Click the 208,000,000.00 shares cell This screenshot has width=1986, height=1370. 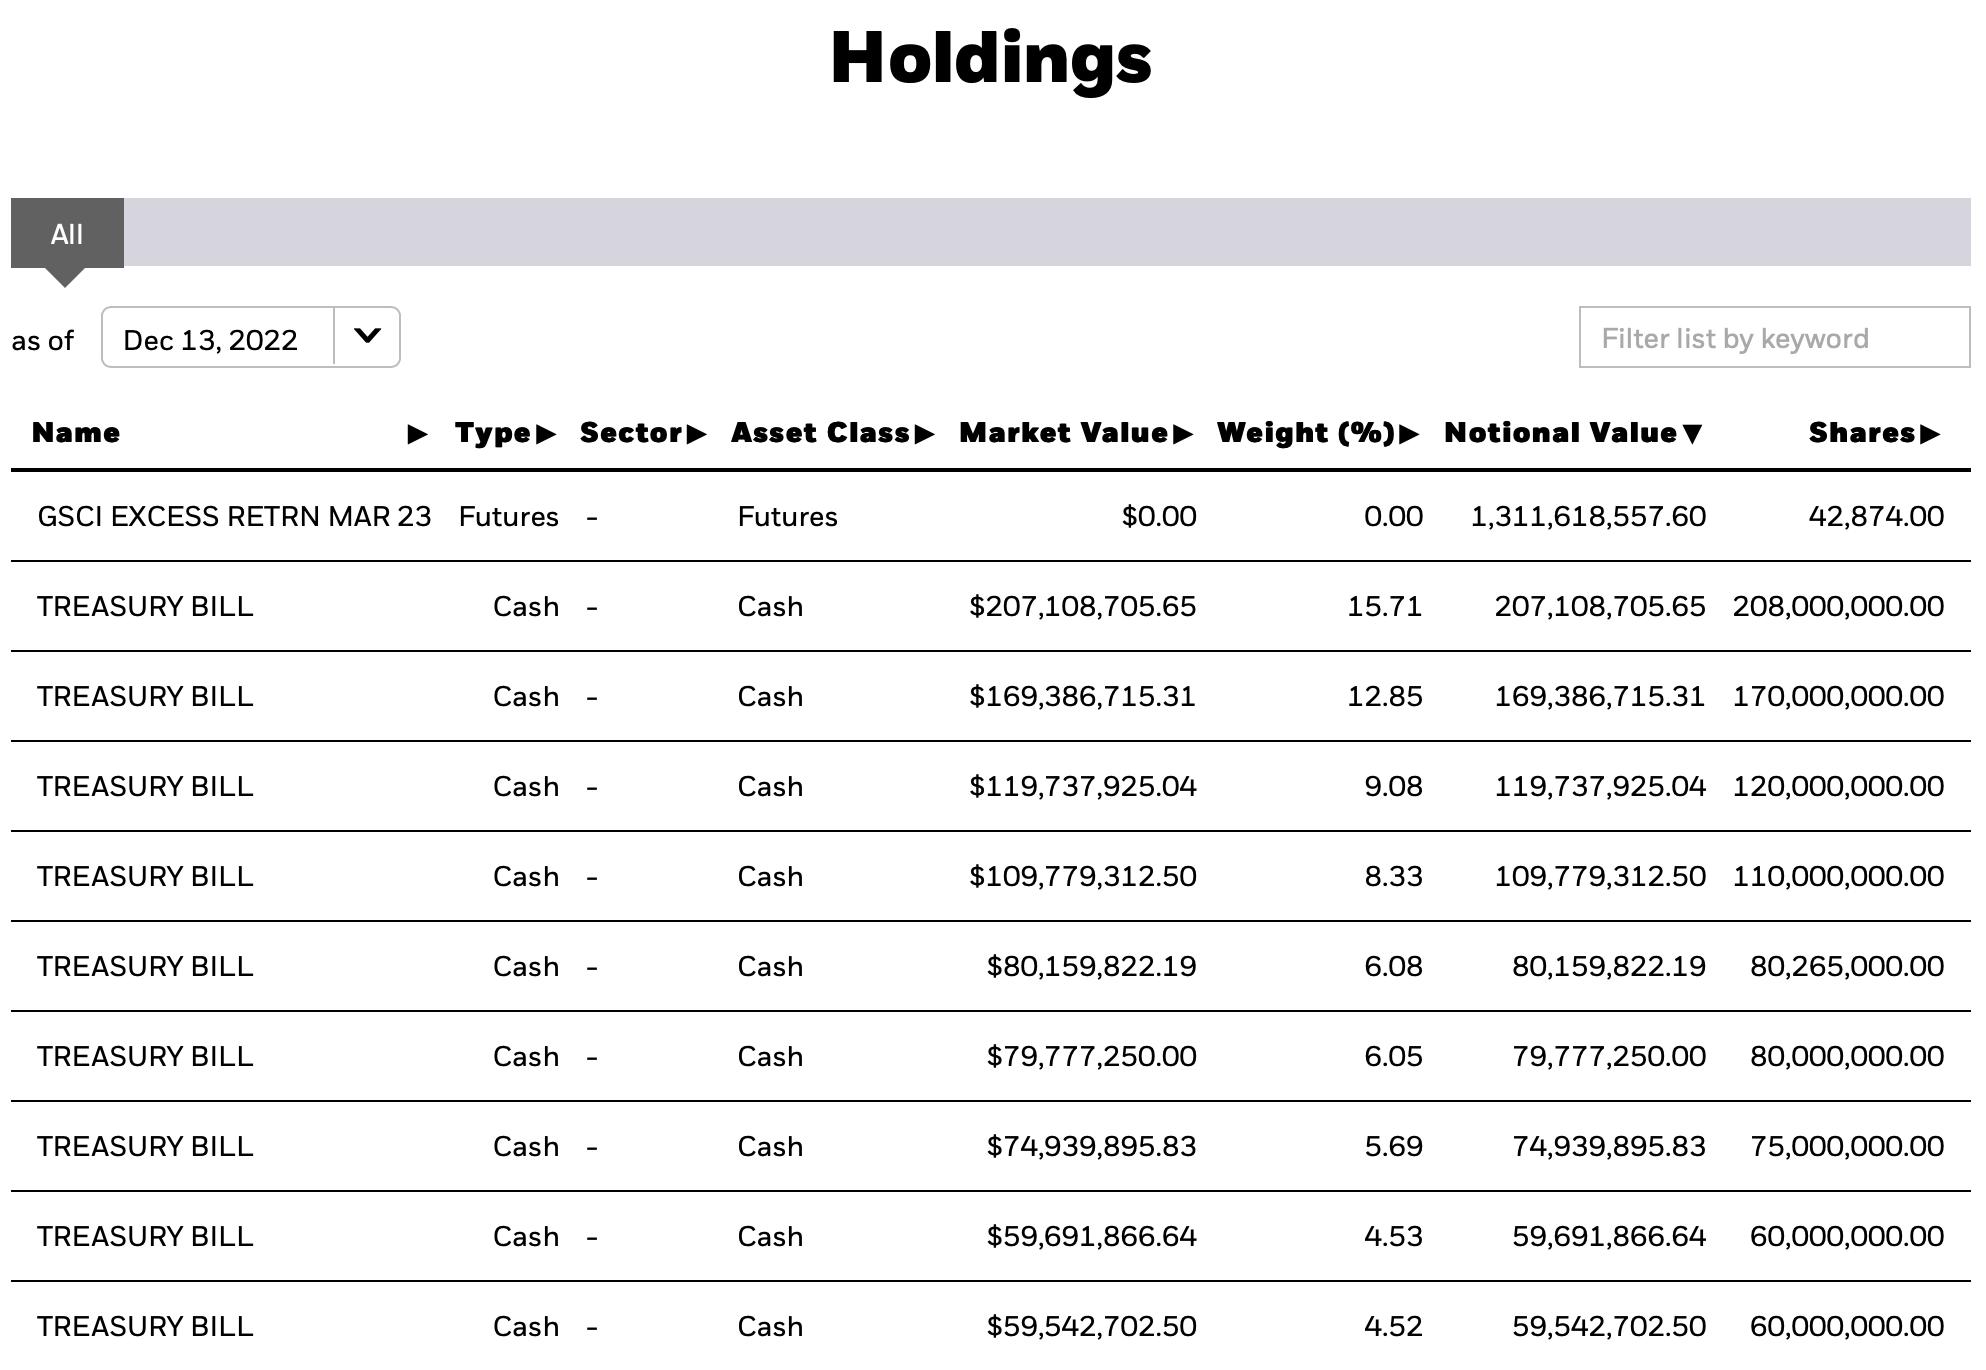(1838, 606)
